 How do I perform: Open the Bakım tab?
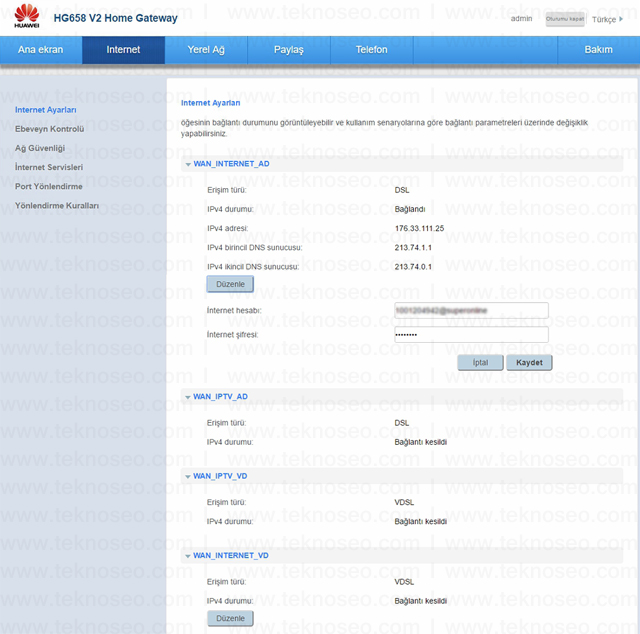point(598,50)
